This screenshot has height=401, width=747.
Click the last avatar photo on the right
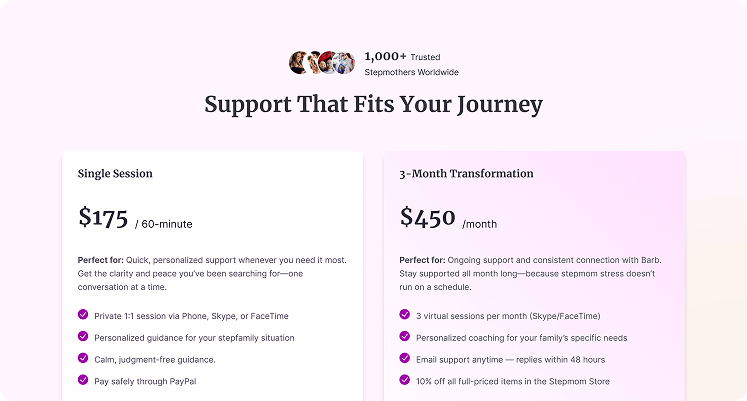coord(345,63)
